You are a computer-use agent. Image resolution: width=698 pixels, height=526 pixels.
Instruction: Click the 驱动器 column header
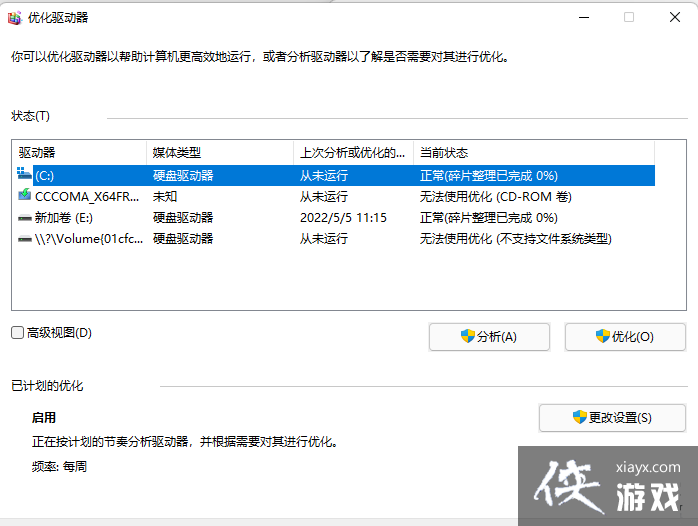[x=79, y=153]
